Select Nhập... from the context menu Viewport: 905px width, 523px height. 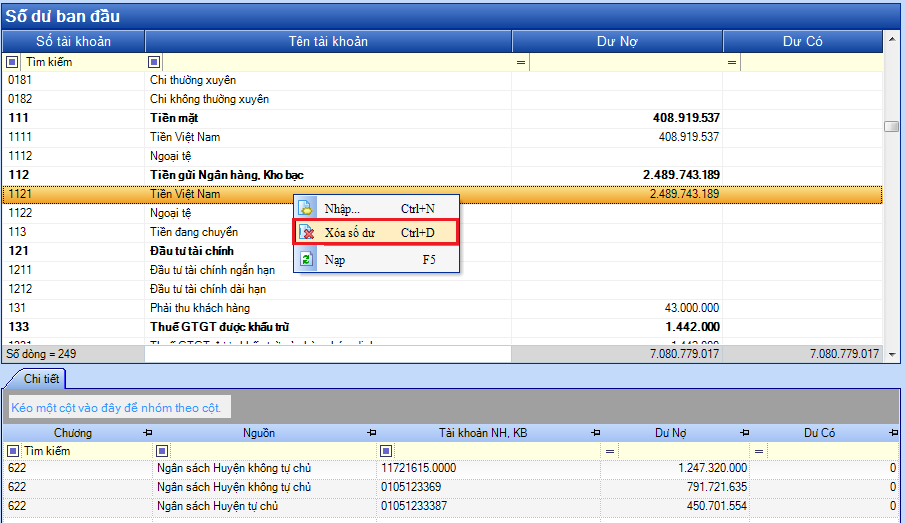(376, 208)
